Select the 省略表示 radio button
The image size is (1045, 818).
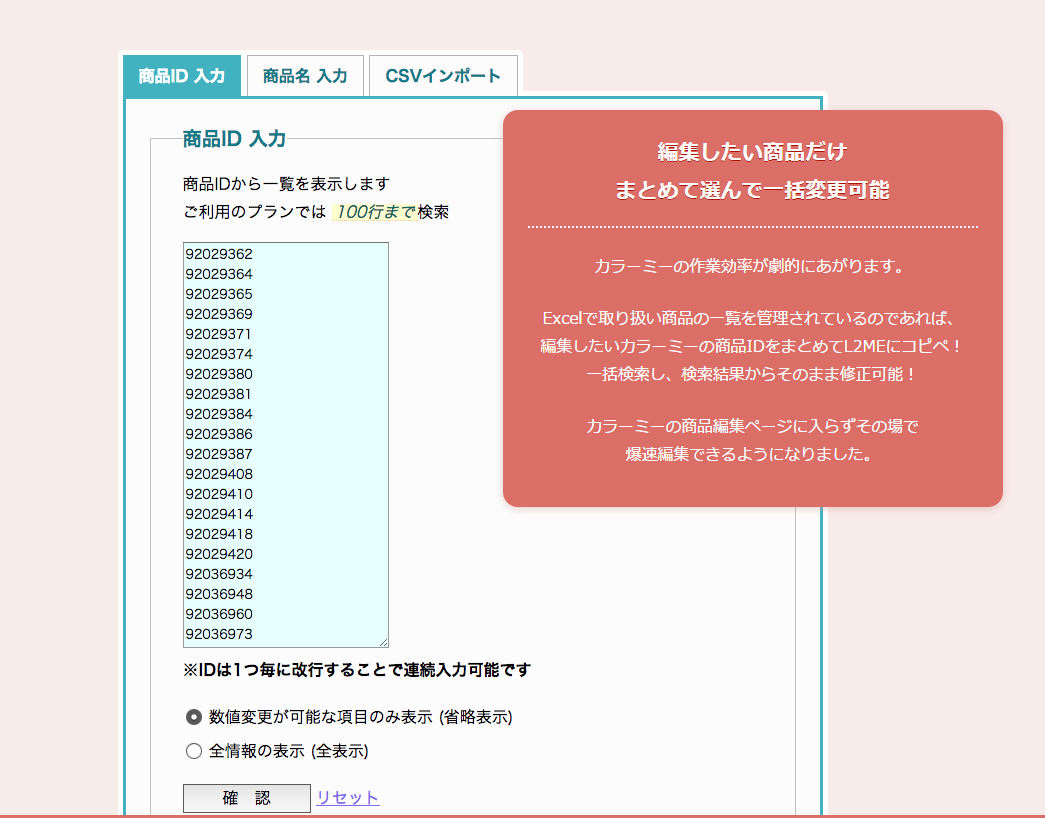[x=194, y=717]
